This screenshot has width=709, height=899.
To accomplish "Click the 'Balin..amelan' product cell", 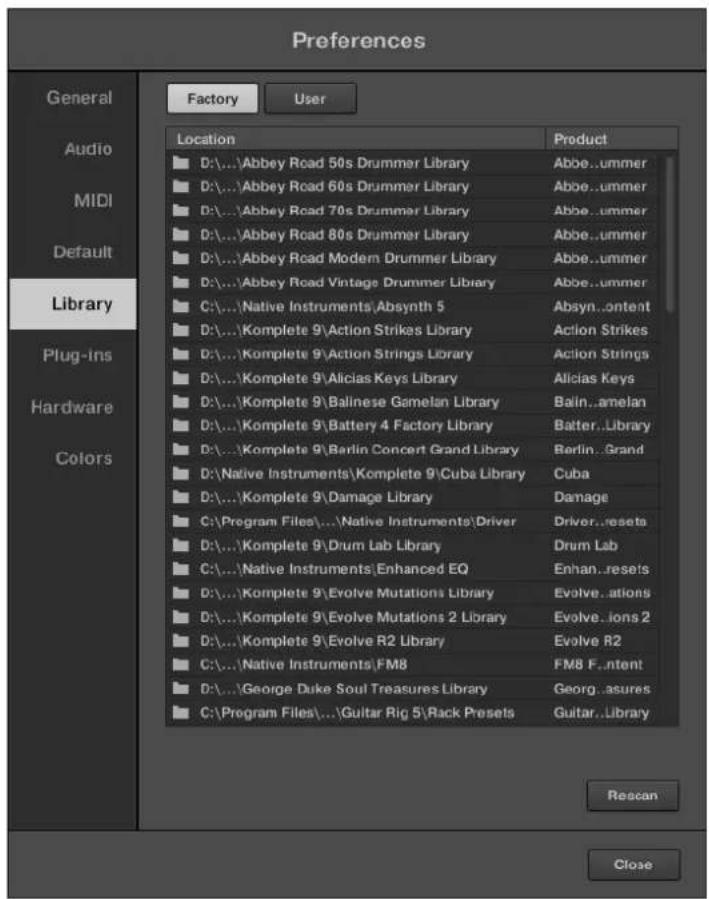I will tap(600, 402).
